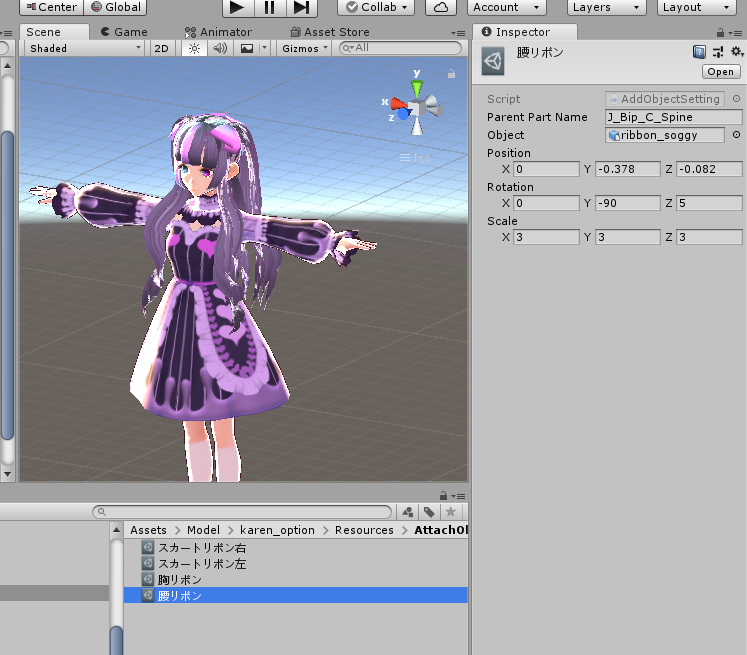Toggle scene audio speaker icon
The width and height of the screenshot is (747, 655).
pyautogui.click(x=220, y=48)
